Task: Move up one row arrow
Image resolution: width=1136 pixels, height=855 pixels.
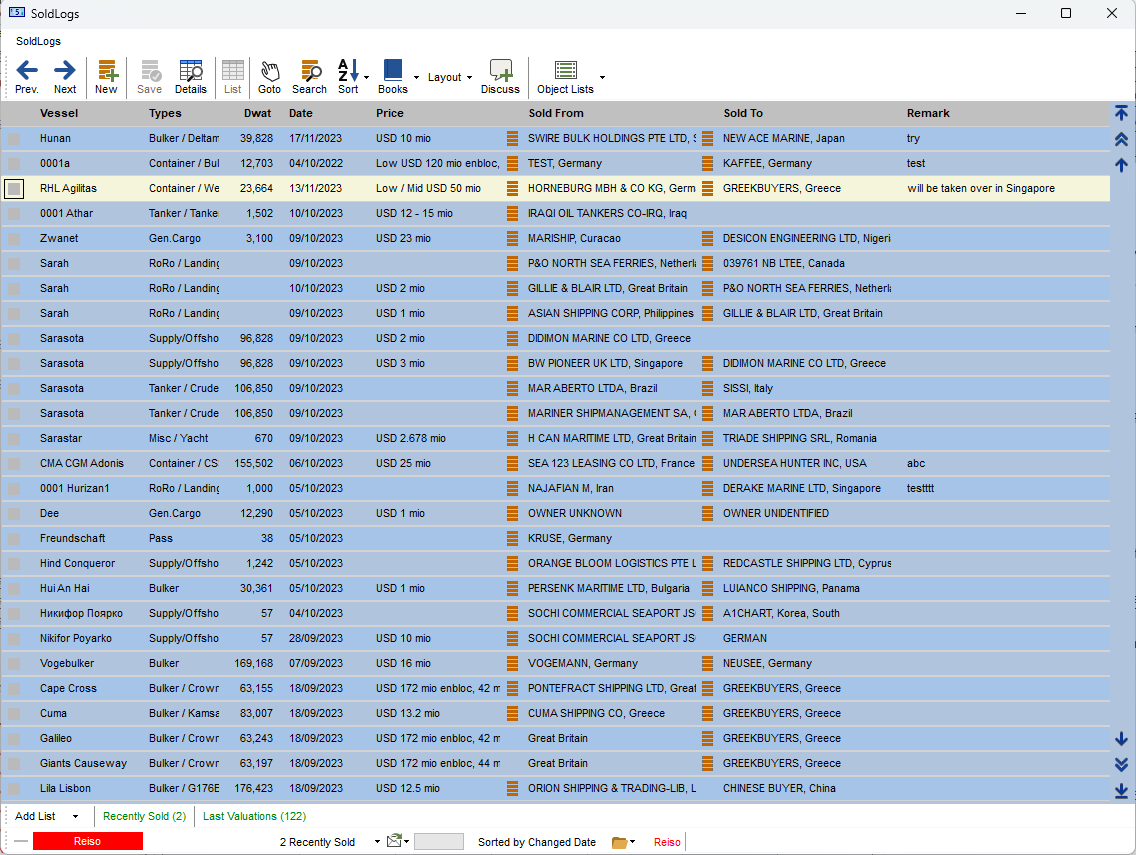Action: [x=1122, y=165]
